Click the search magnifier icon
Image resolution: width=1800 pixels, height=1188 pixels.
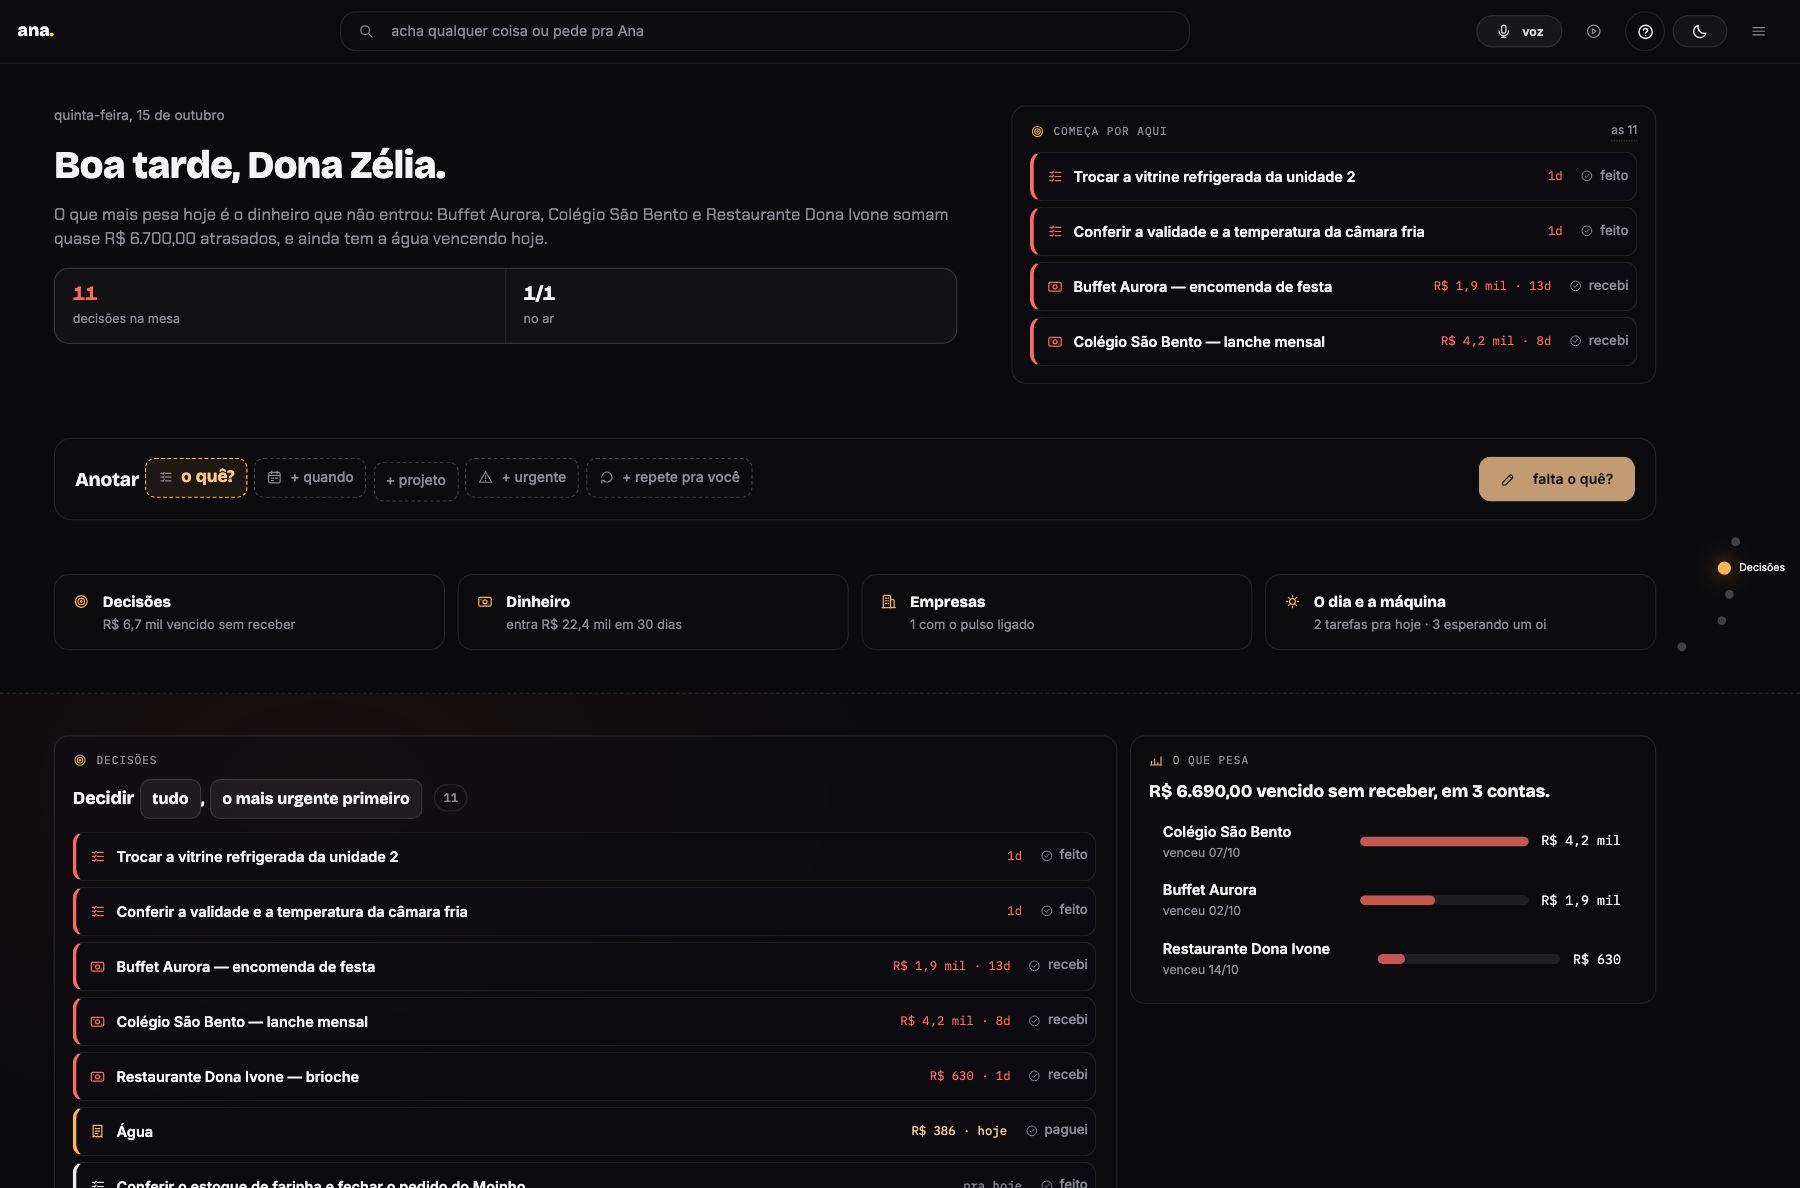(366, 31)
